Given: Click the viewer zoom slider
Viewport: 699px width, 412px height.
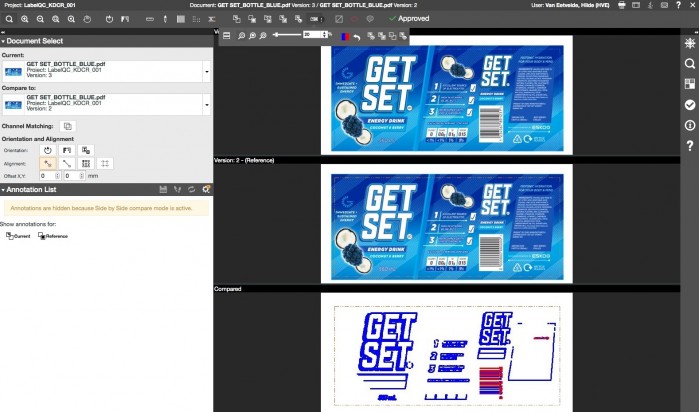Looking at the screenshot, I should (x=300, y=35).
